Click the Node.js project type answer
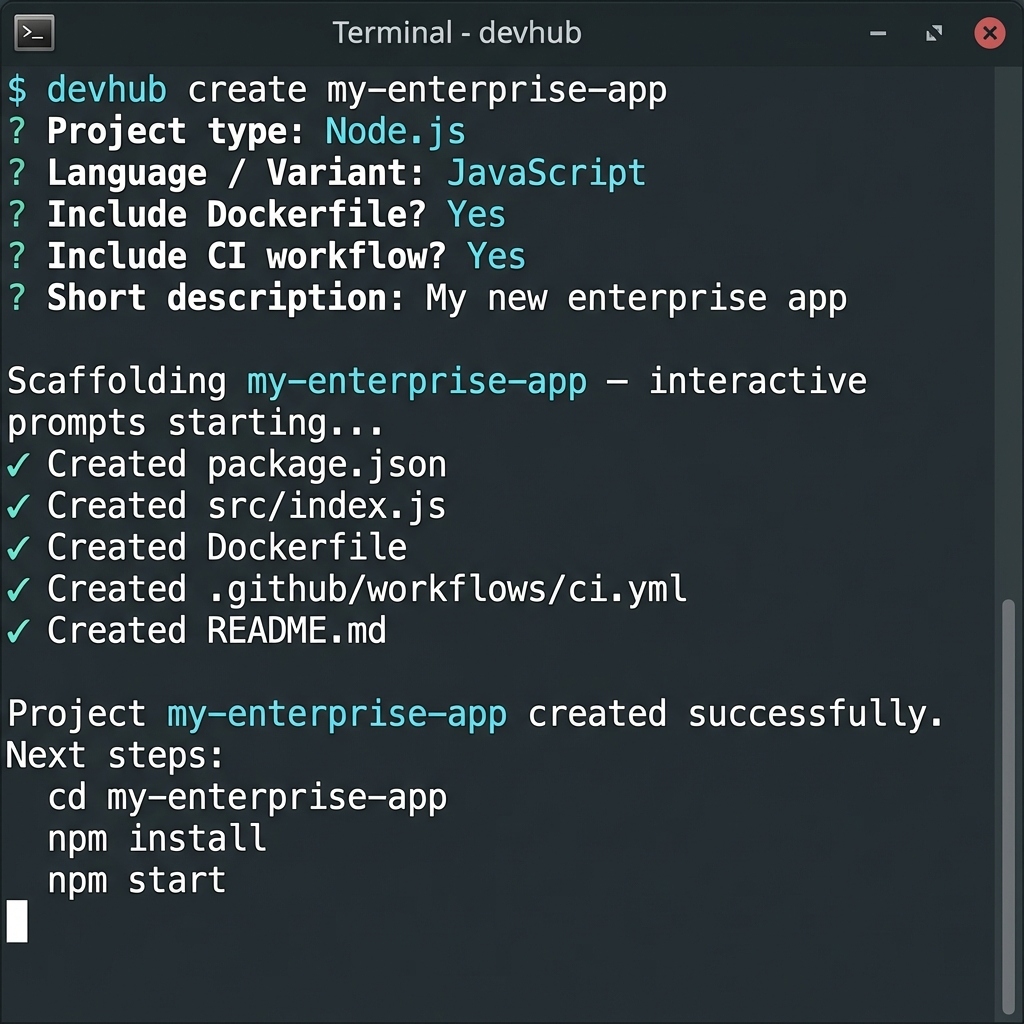The width and height of the screenshot is (1024, 1024). click(x=393, y=130)
